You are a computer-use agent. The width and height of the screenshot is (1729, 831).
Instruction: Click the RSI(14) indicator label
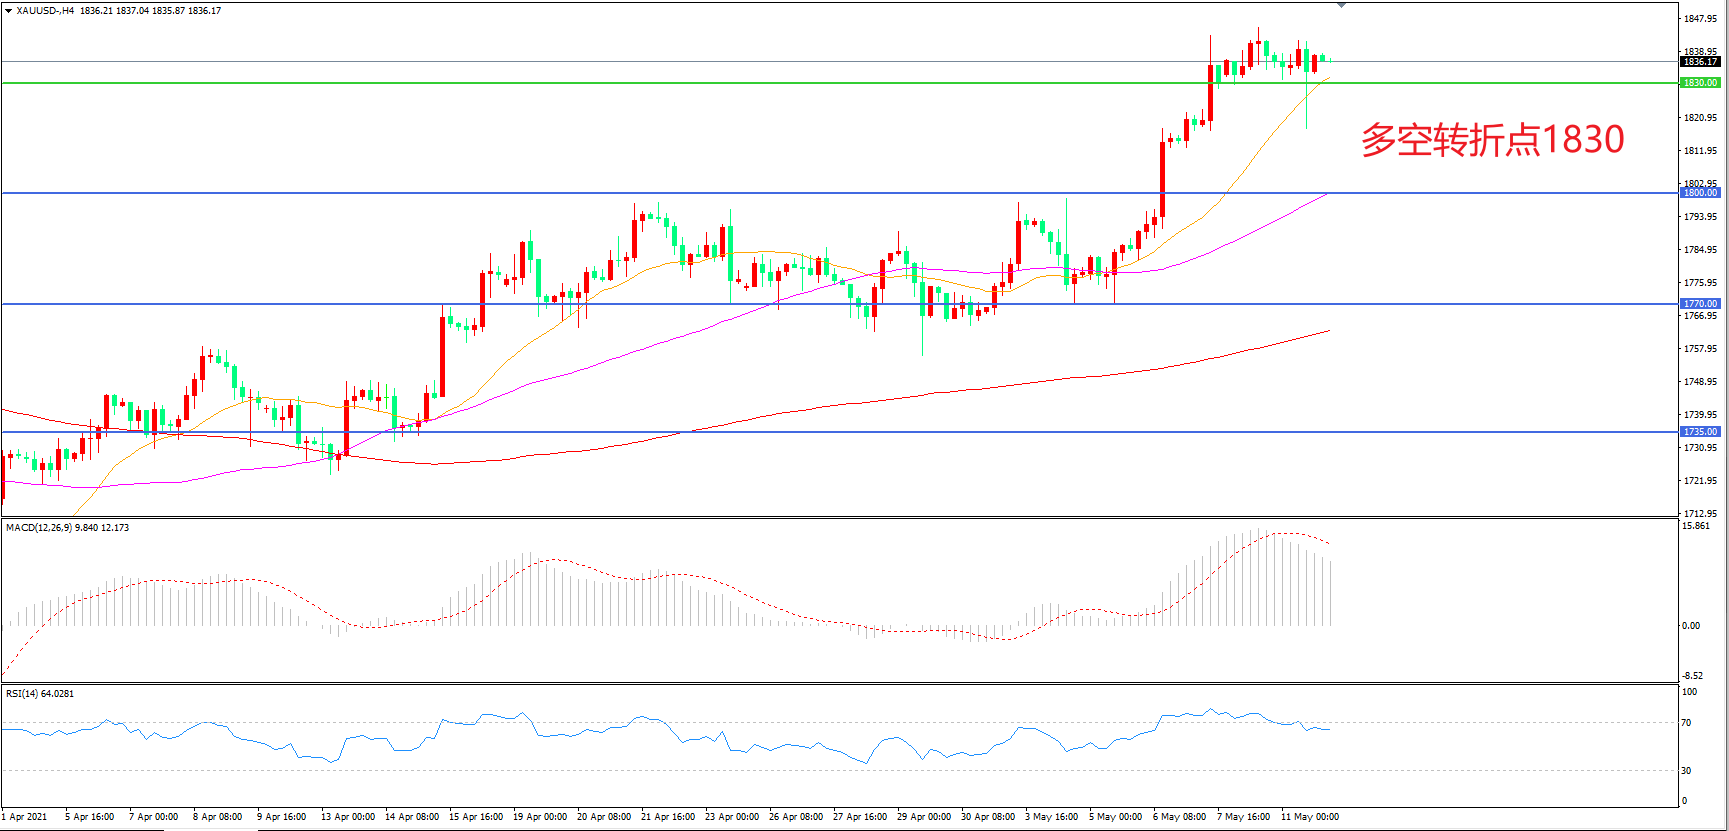[x=24, y=694]
